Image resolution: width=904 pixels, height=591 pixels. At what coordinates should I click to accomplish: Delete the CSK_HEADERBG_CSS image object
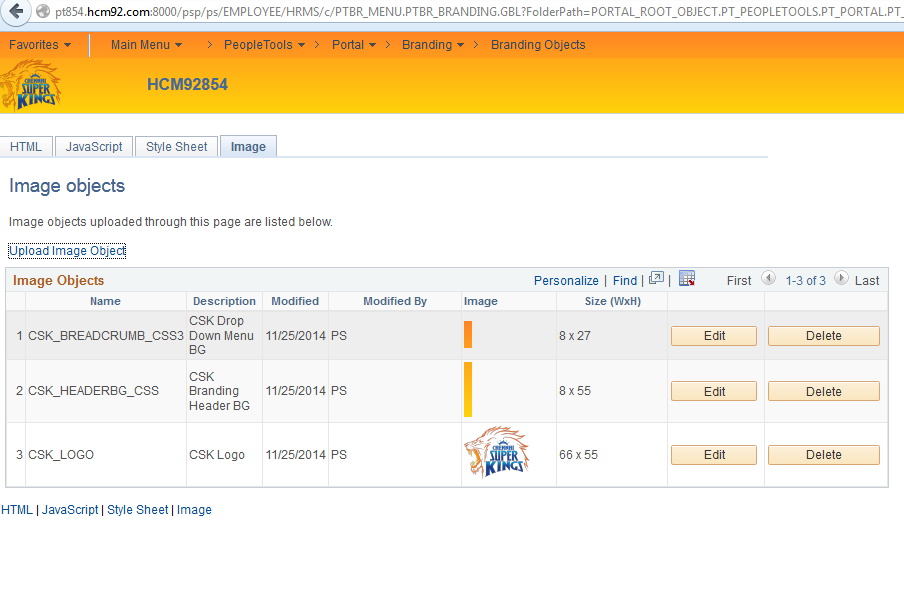824,392
